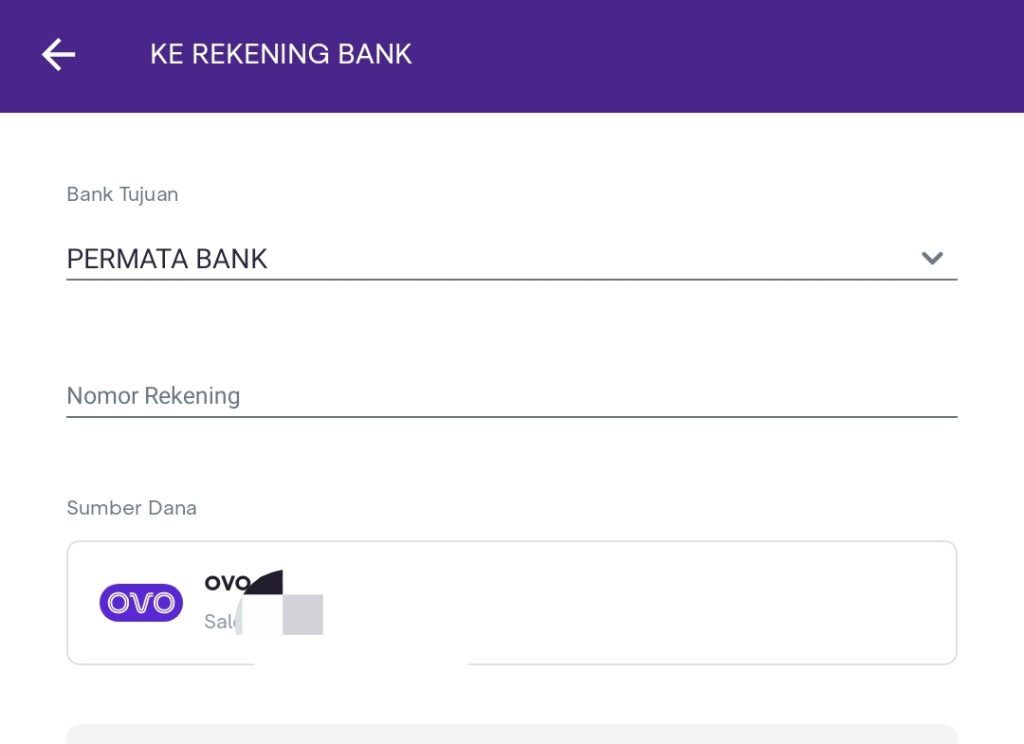The height and width of the screenshot is (744, 1024).
Task: Click the underline beneath PERMATA BANK
Action: click(511, 280)
